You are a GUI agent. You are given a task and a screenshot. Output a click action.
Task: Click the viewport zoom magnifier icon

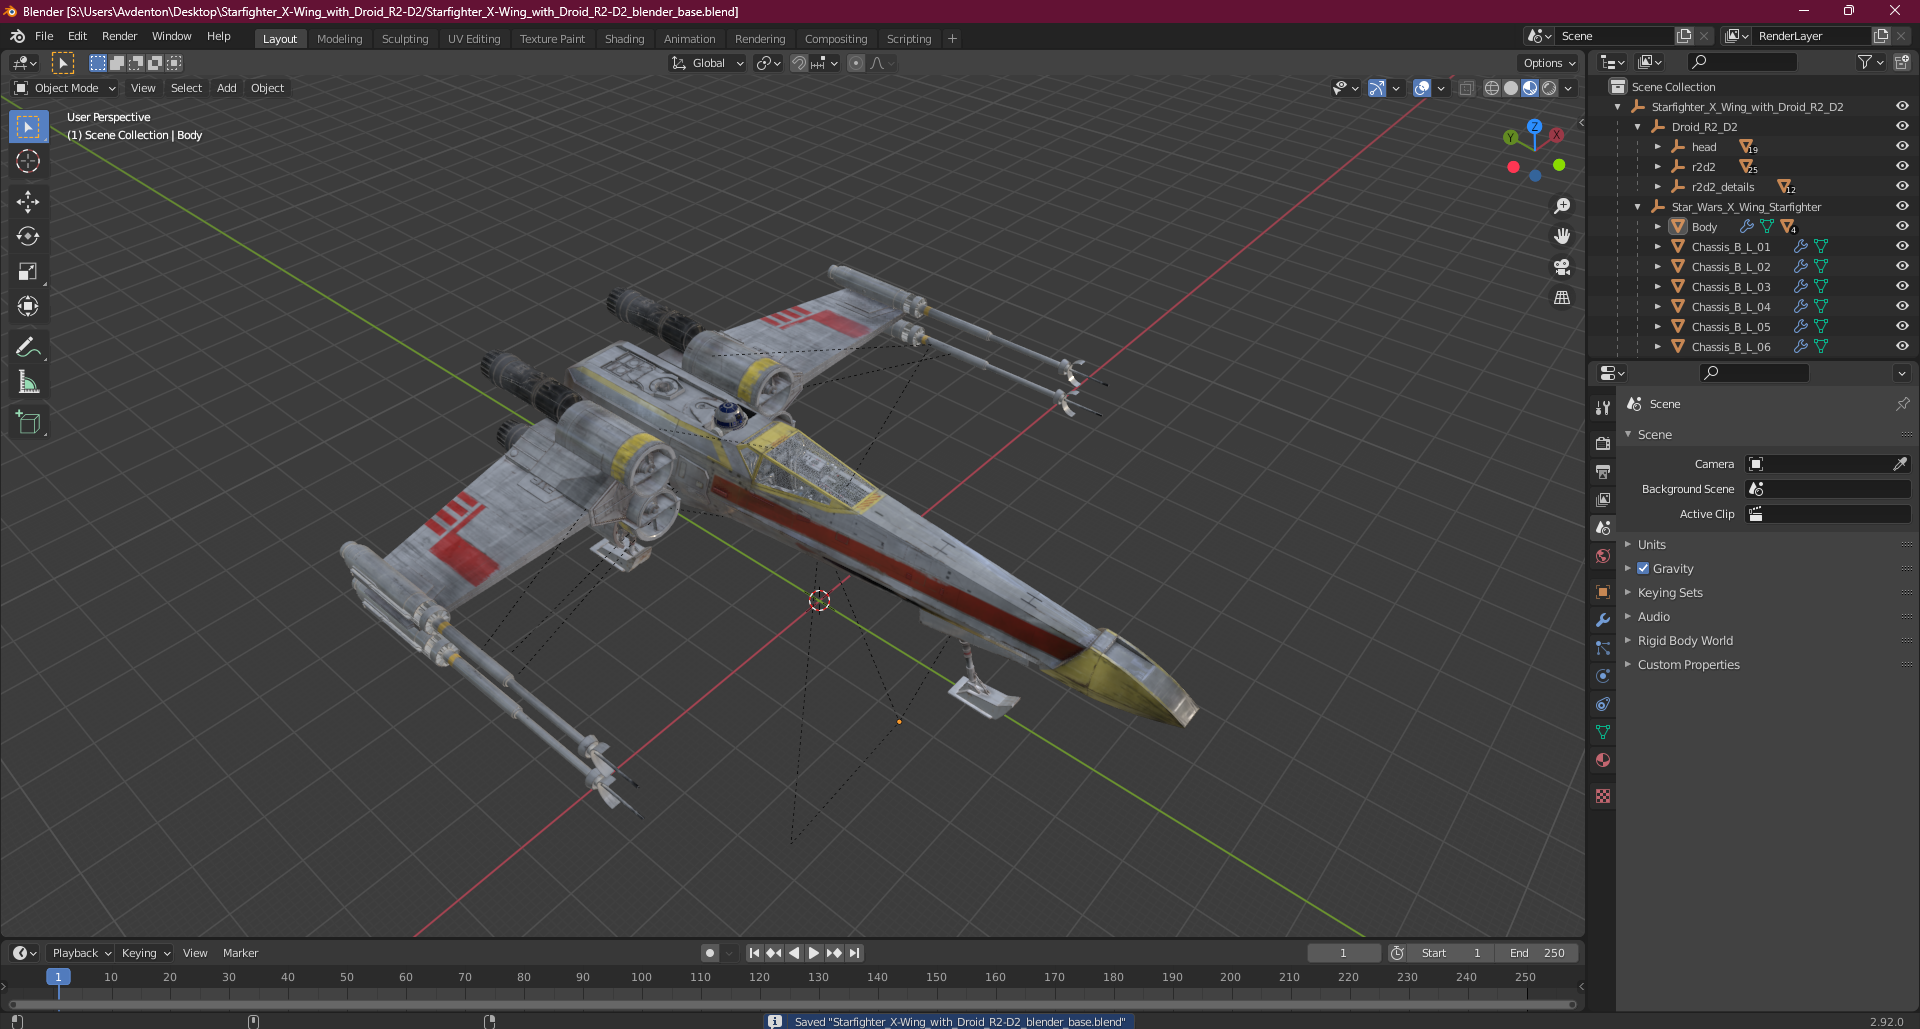[1562, 206]
